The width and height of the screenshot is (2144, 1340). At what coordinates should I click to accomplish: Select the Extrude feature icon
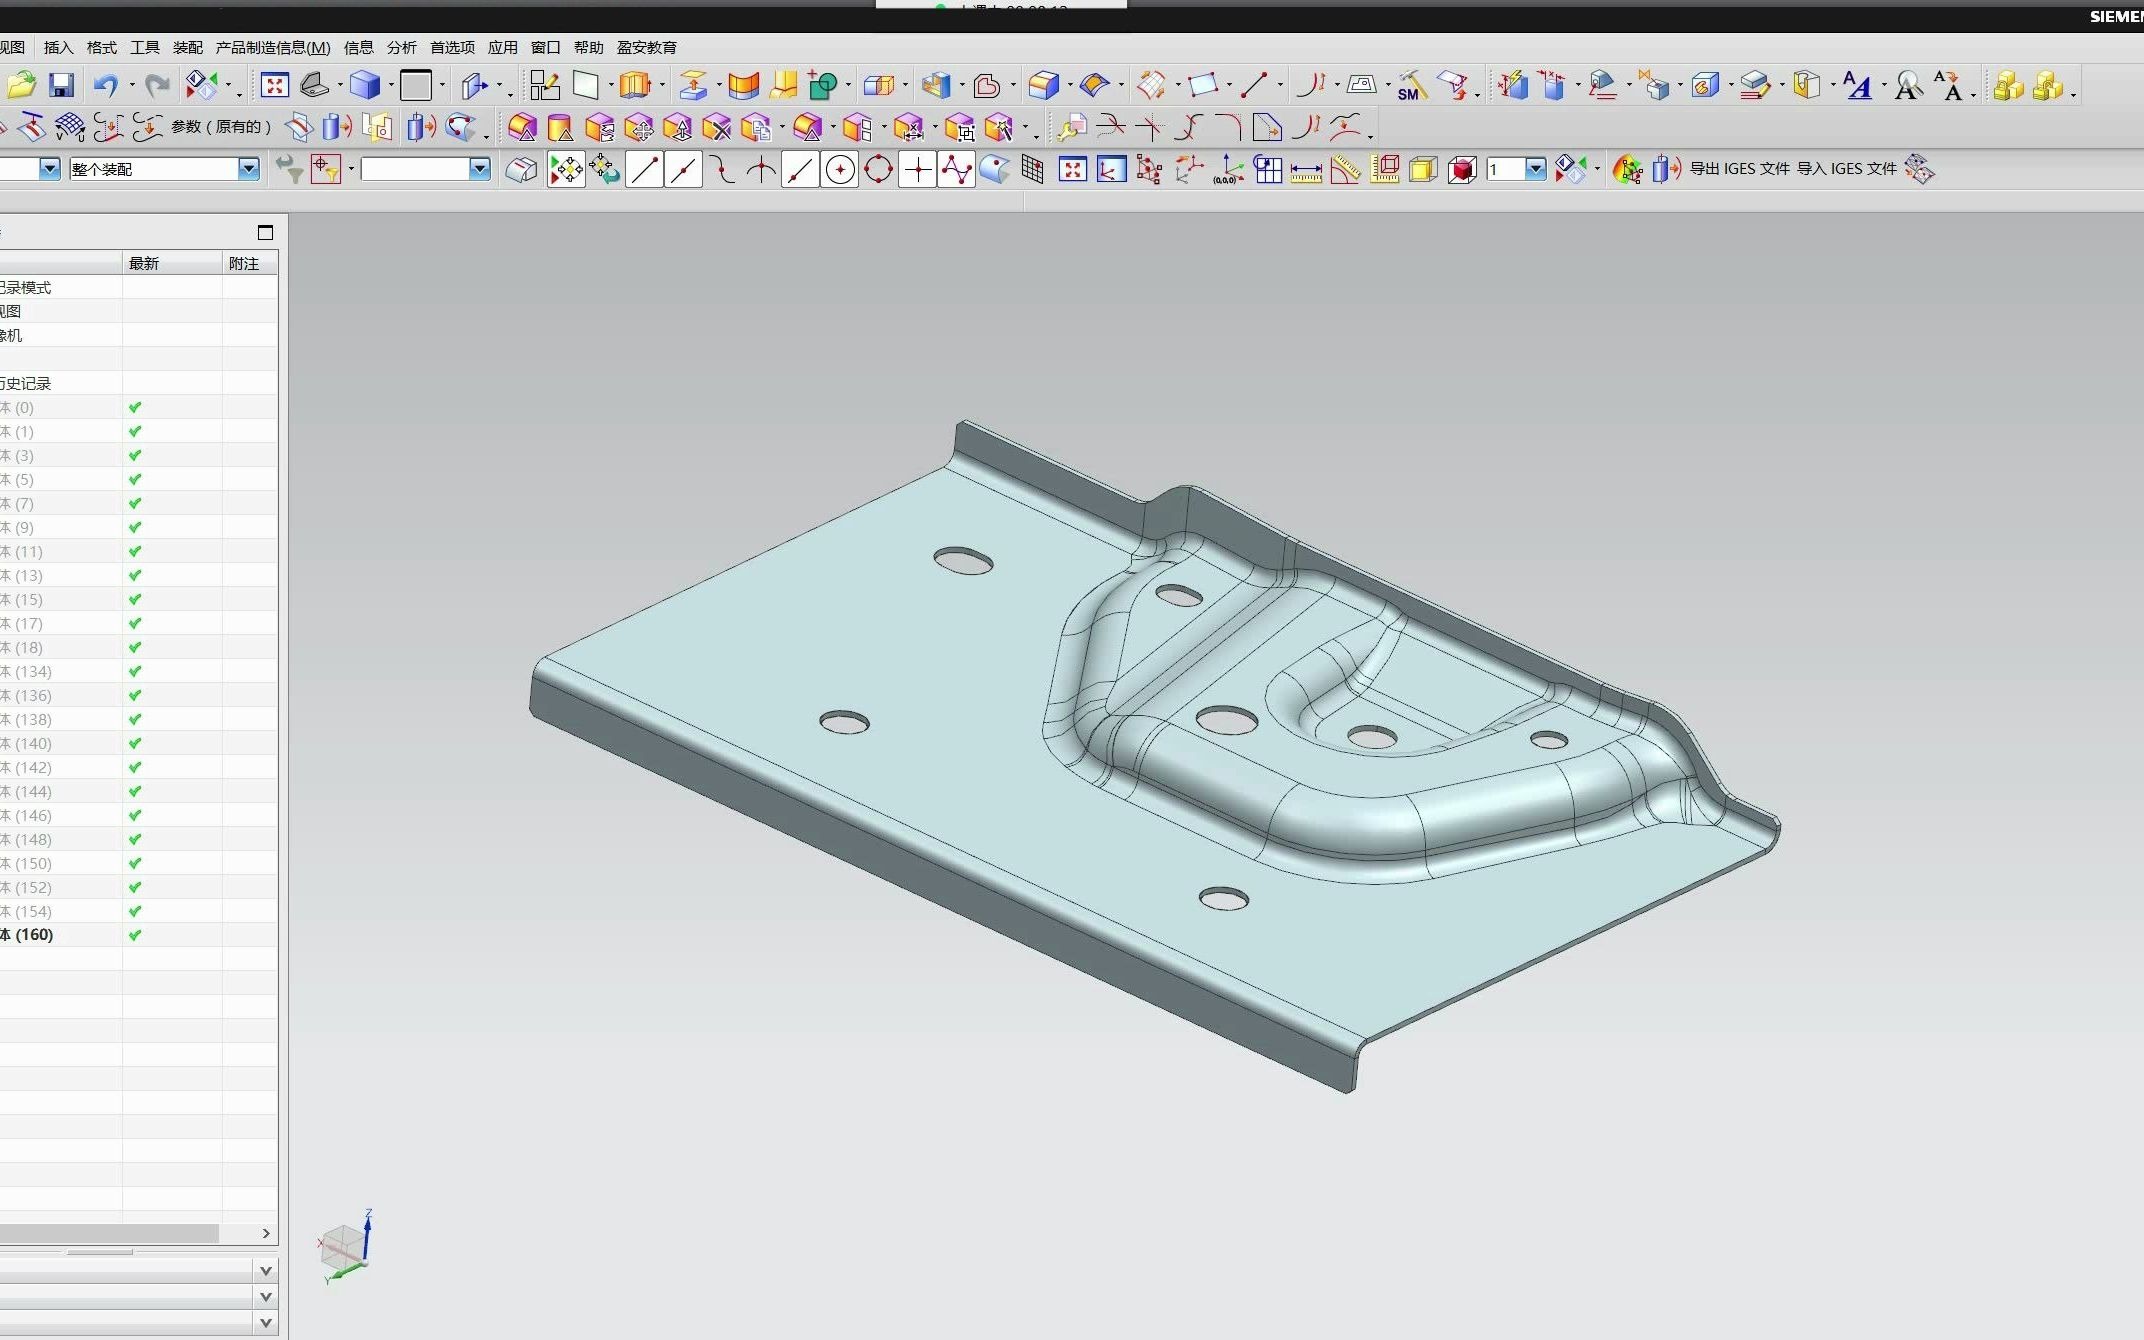(635, 86)
